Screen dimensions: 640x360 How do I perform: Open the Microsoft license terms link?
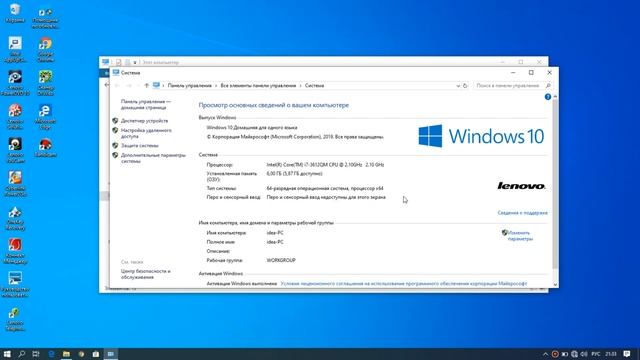(x=404, y=283)
